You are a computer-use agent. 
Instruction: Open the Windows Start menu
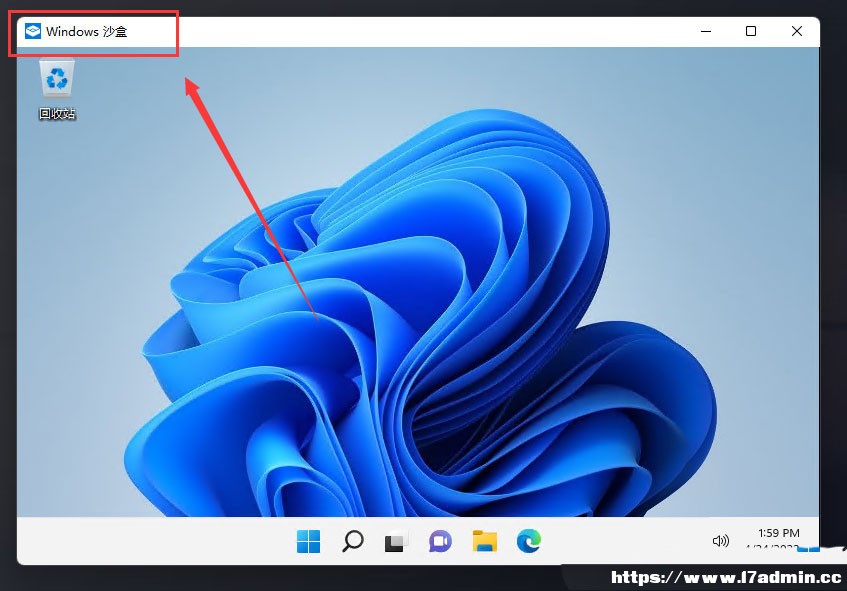click(x=308, y=541)
